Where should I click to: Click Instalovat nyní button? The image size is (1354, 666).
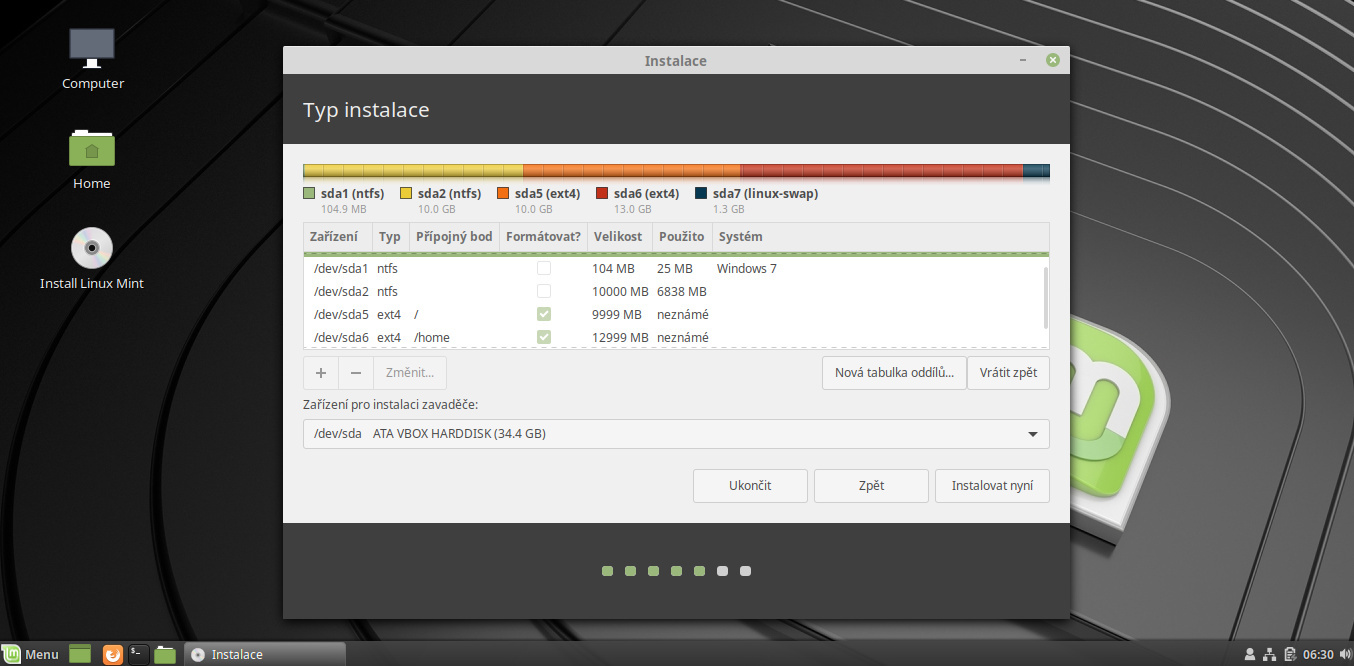(992, 486)
